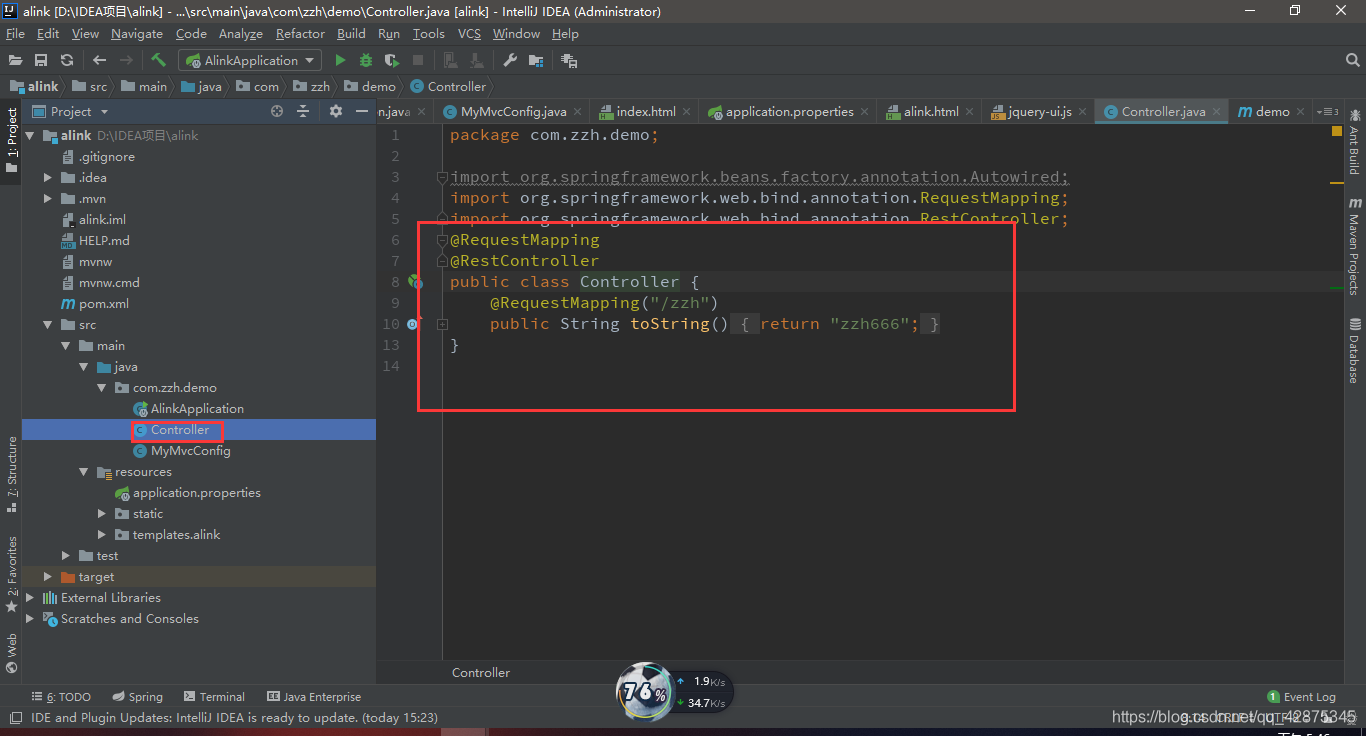Open Search Everywhere magnifier icon
Image resolution: width=1366 pixels, height=736 pixels.
pos(1352,60)
